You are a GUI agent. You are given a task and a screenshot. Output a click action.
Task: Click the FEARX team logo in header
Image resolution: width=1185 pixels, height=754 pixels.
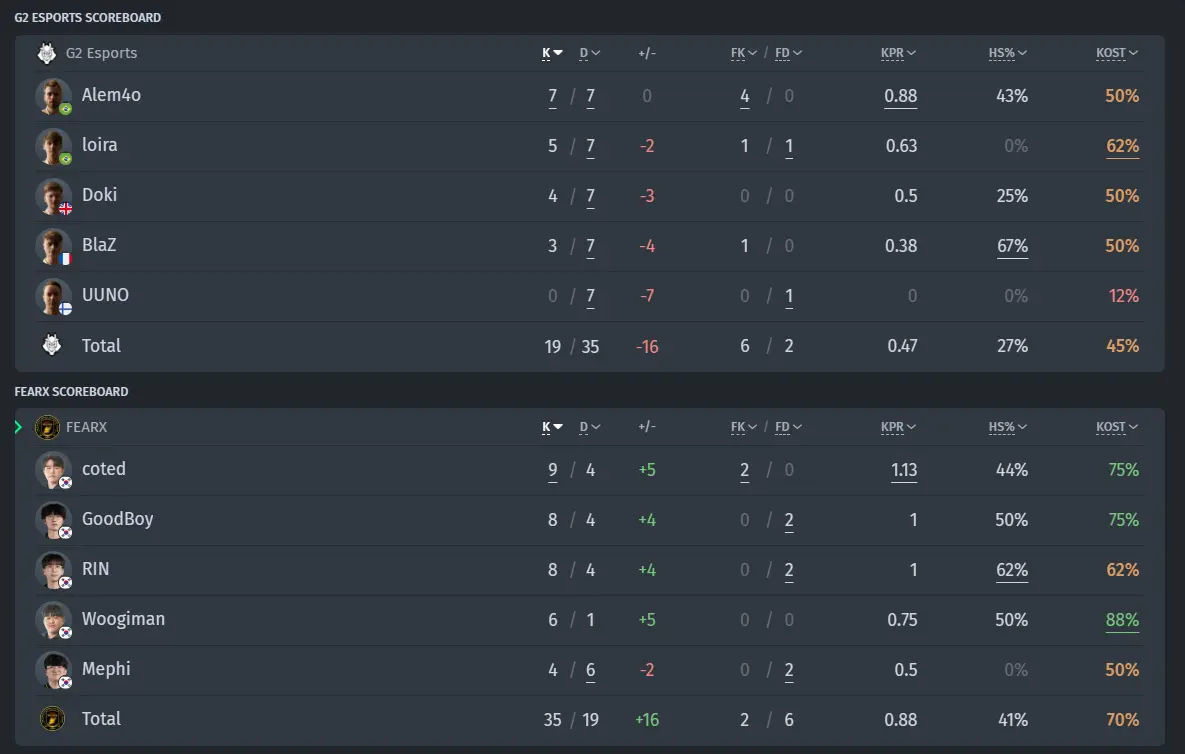(47, 427)
